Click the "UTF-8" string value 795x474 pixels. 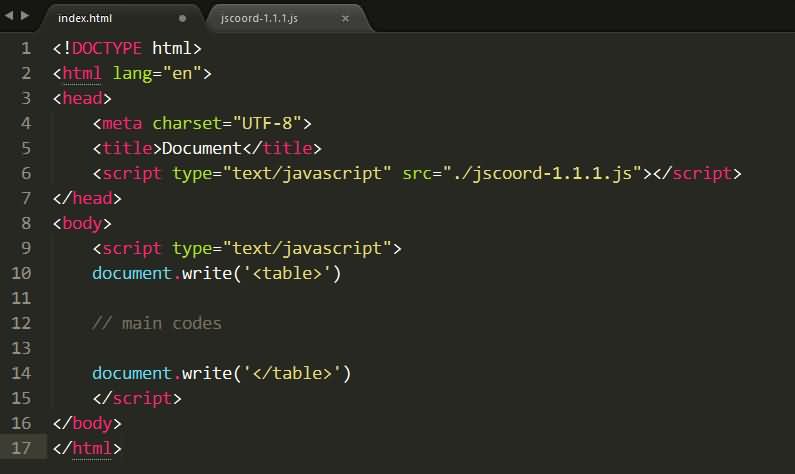click(267, 123)
